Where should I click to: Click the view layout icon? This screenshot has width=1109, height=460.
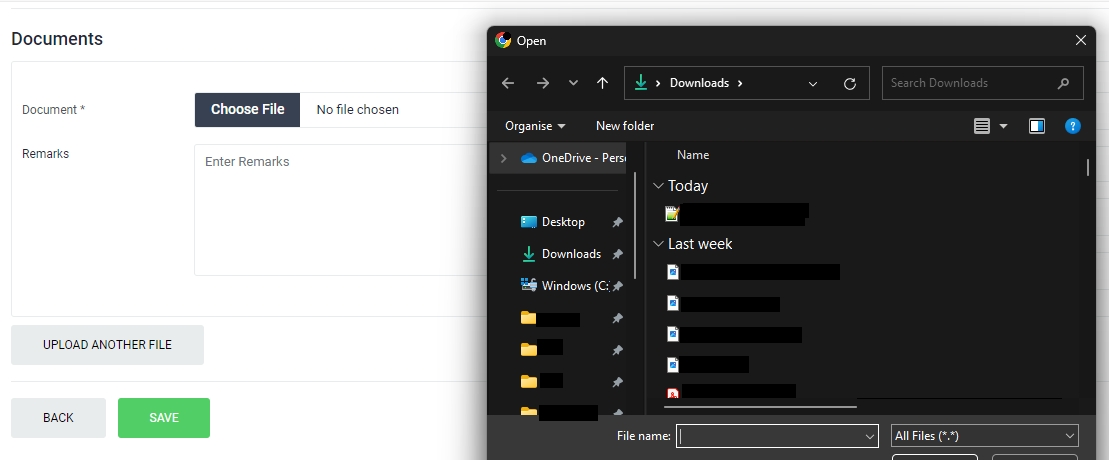point(982,126)
